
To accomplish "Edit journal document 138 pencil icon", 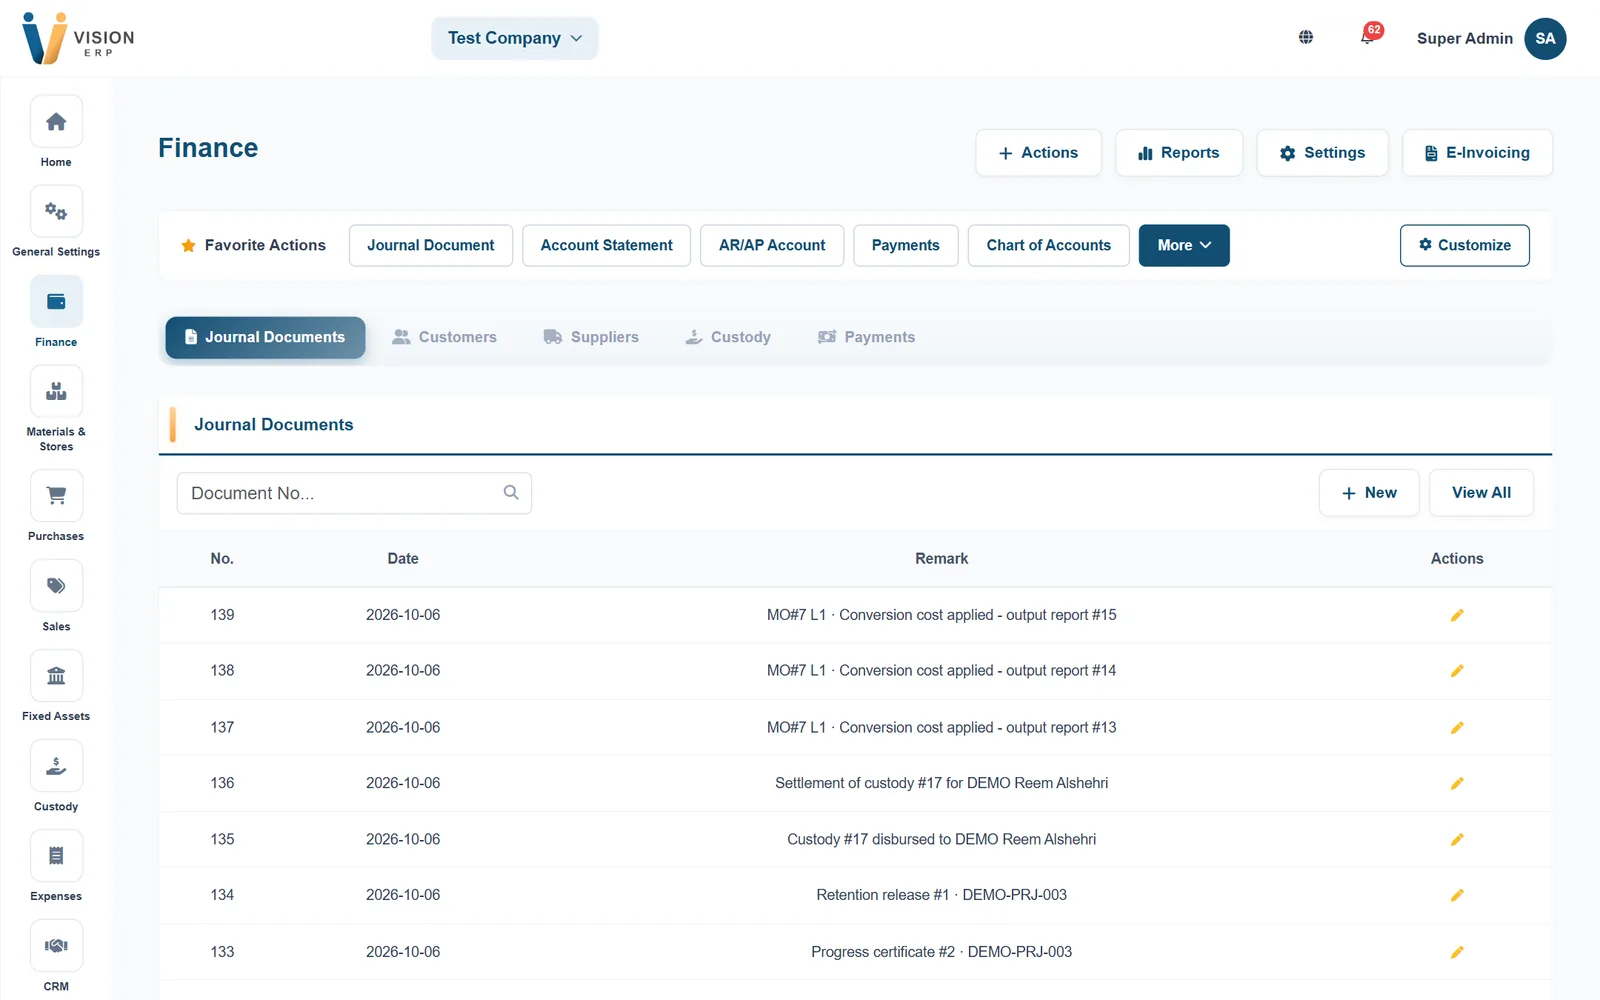I will 1457,671.
